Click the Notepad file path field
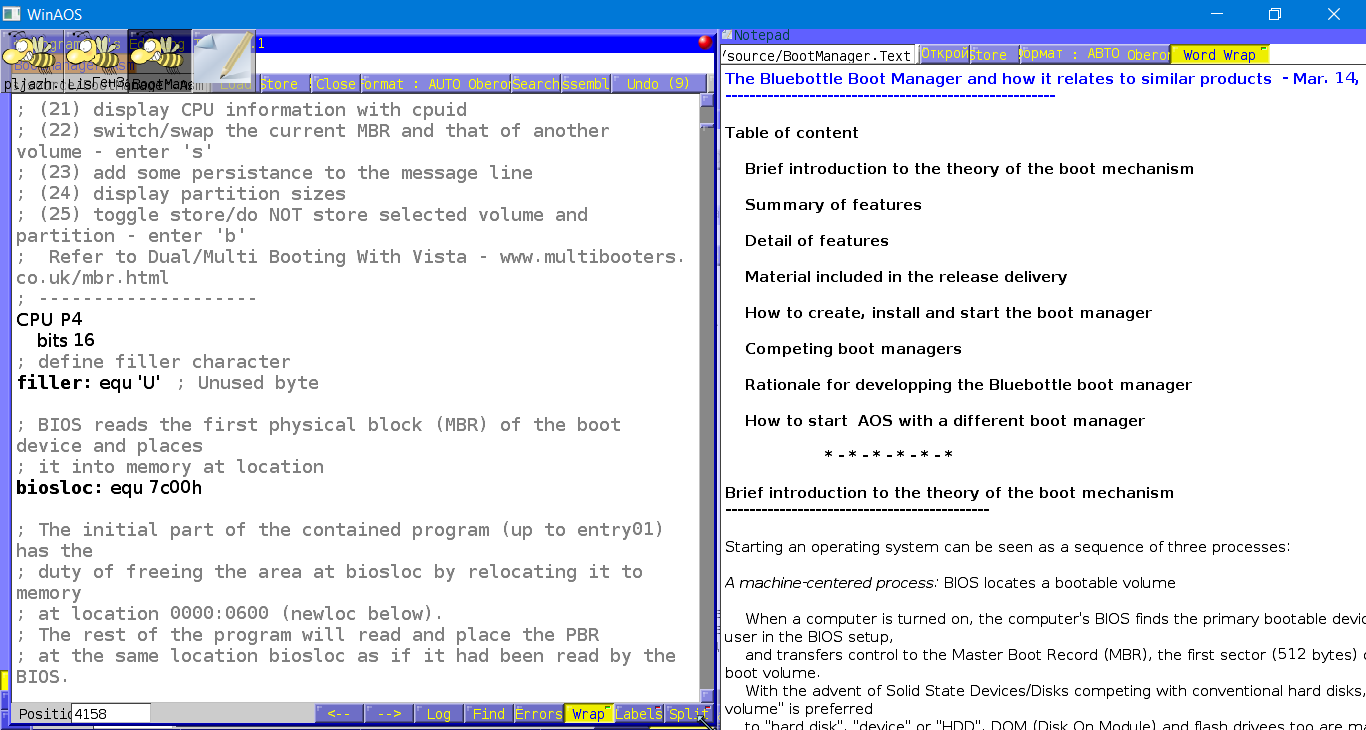Image resolution: width=1366 pixels, height=730 pixels. [817, 55]
